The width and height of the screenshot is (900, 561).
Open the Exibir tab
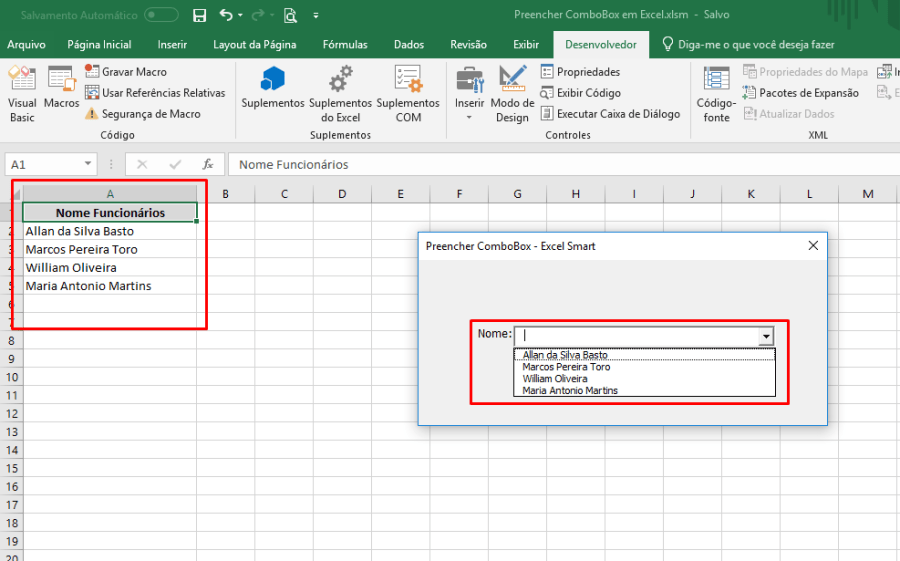pyautogui.click(x=526, y=44)
